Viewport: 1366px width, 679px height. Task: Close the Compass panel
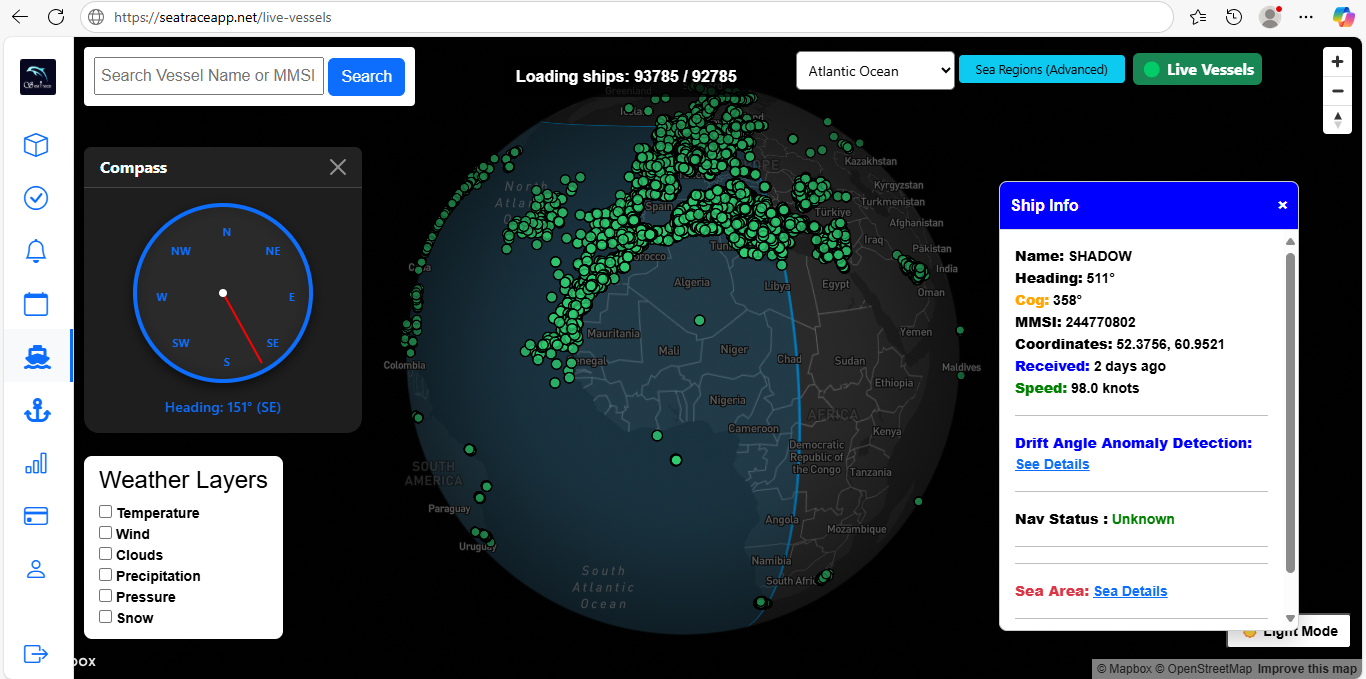coord(338,167)
